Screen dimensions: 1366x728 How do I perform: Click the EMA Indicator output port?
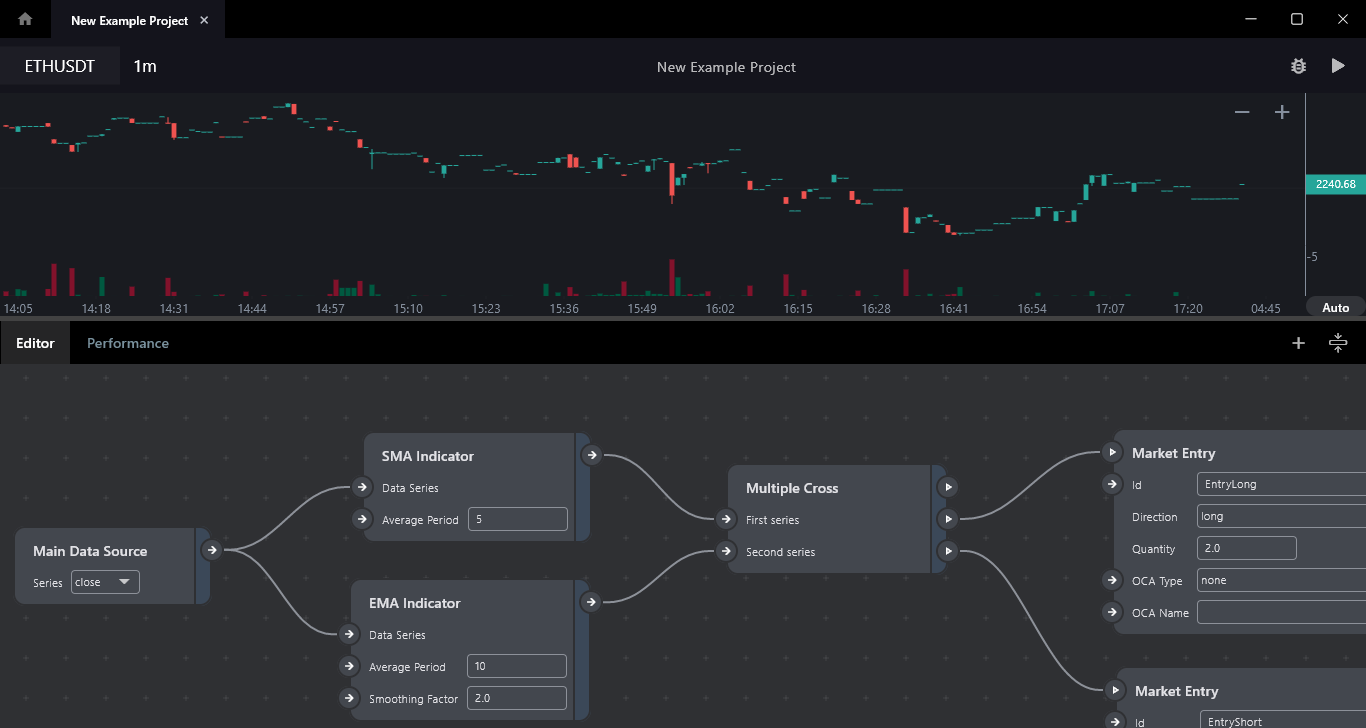591,602
